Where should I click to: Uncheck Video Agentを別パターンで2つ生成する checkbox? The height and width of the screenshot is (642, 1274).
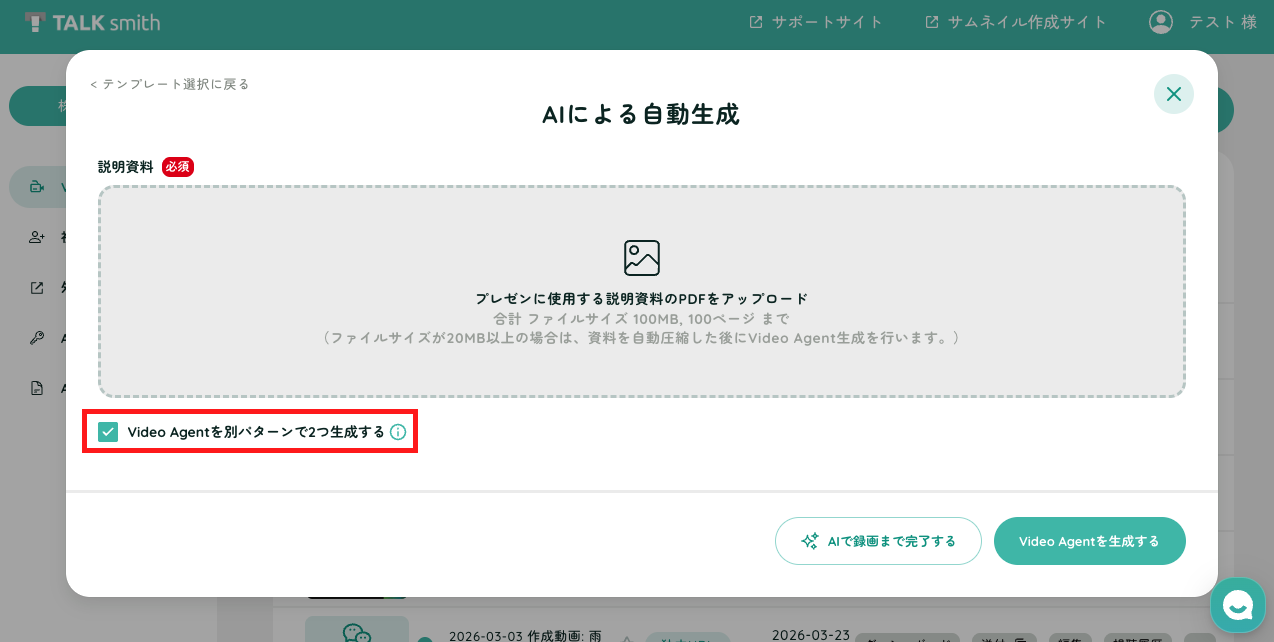108,432
